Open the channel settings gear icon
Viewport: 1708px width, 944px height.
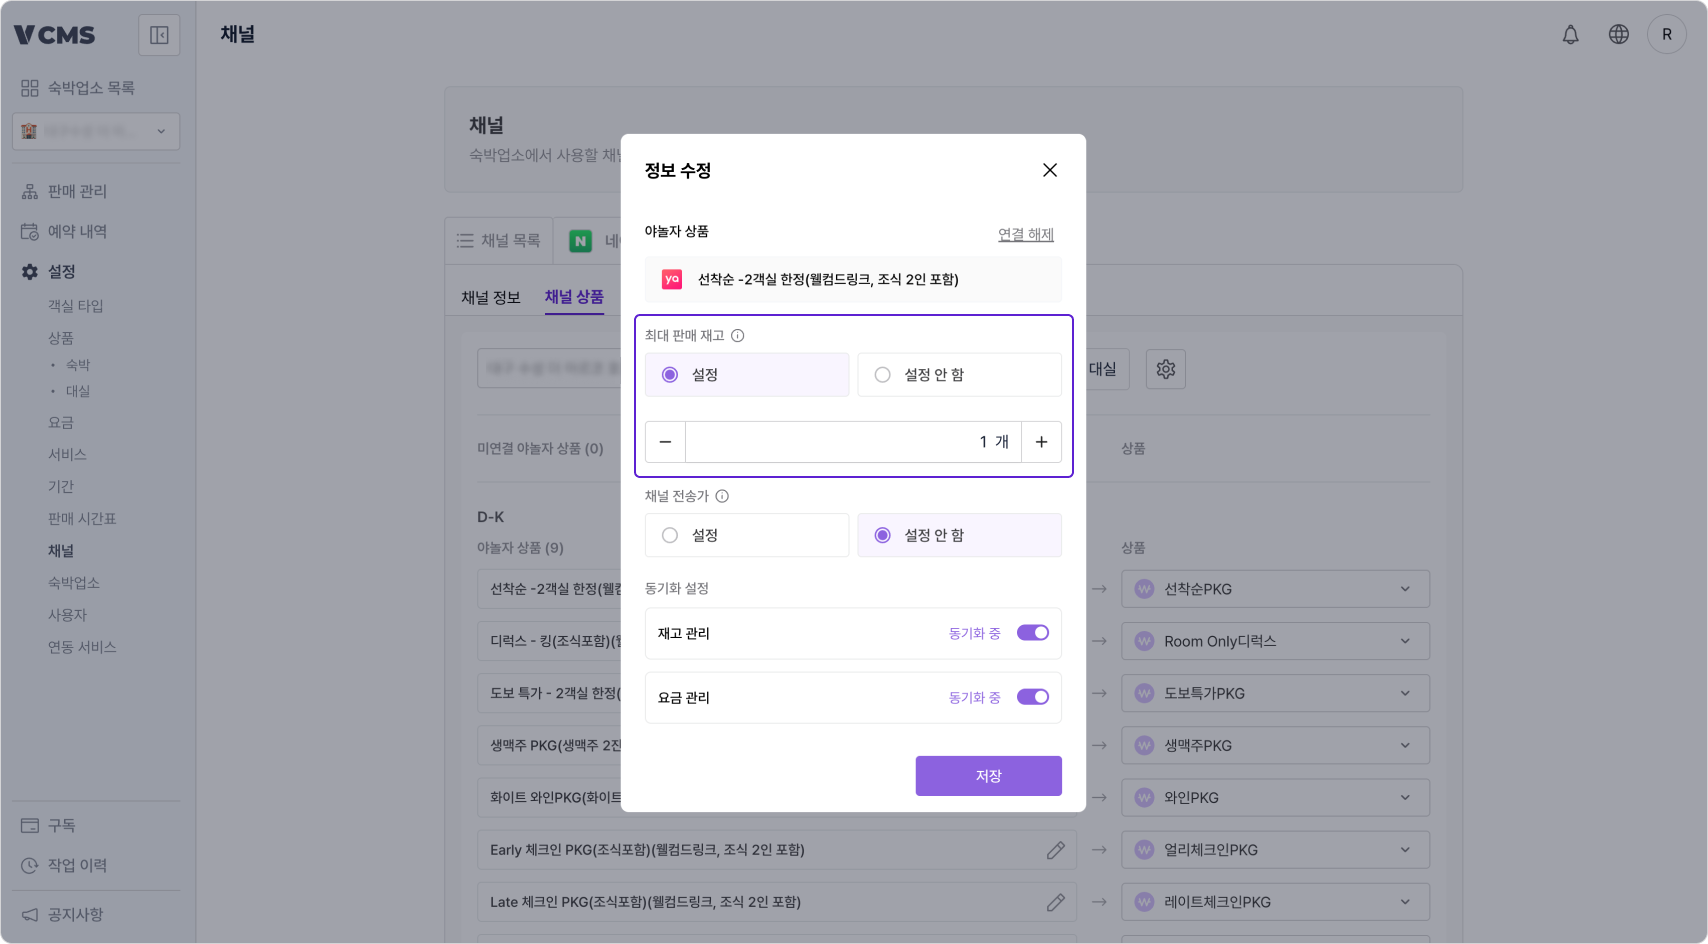pos(1165,369)
